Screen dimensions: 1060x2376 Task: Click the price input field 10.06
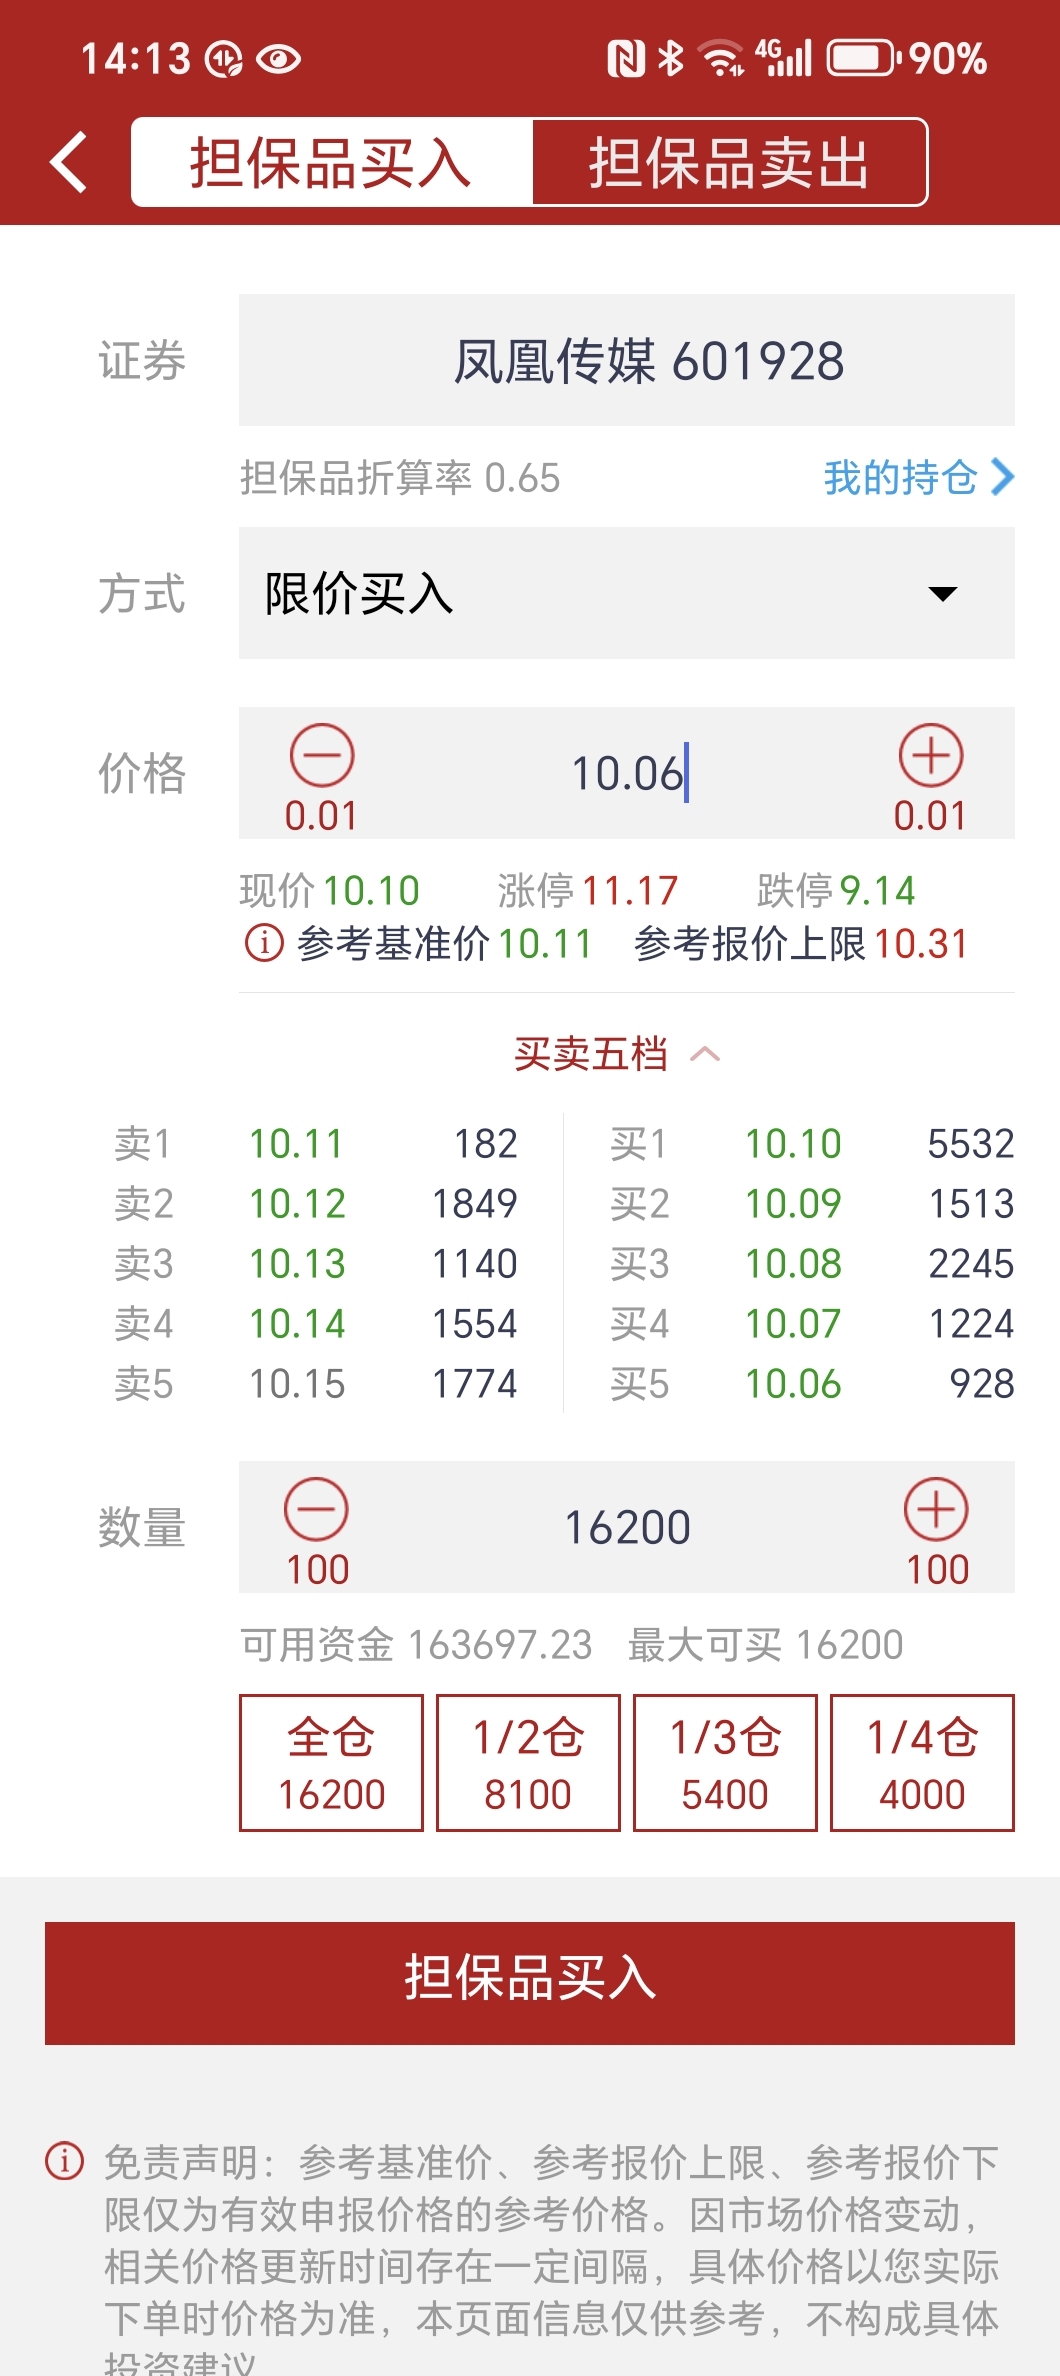[x=627, y=773]
